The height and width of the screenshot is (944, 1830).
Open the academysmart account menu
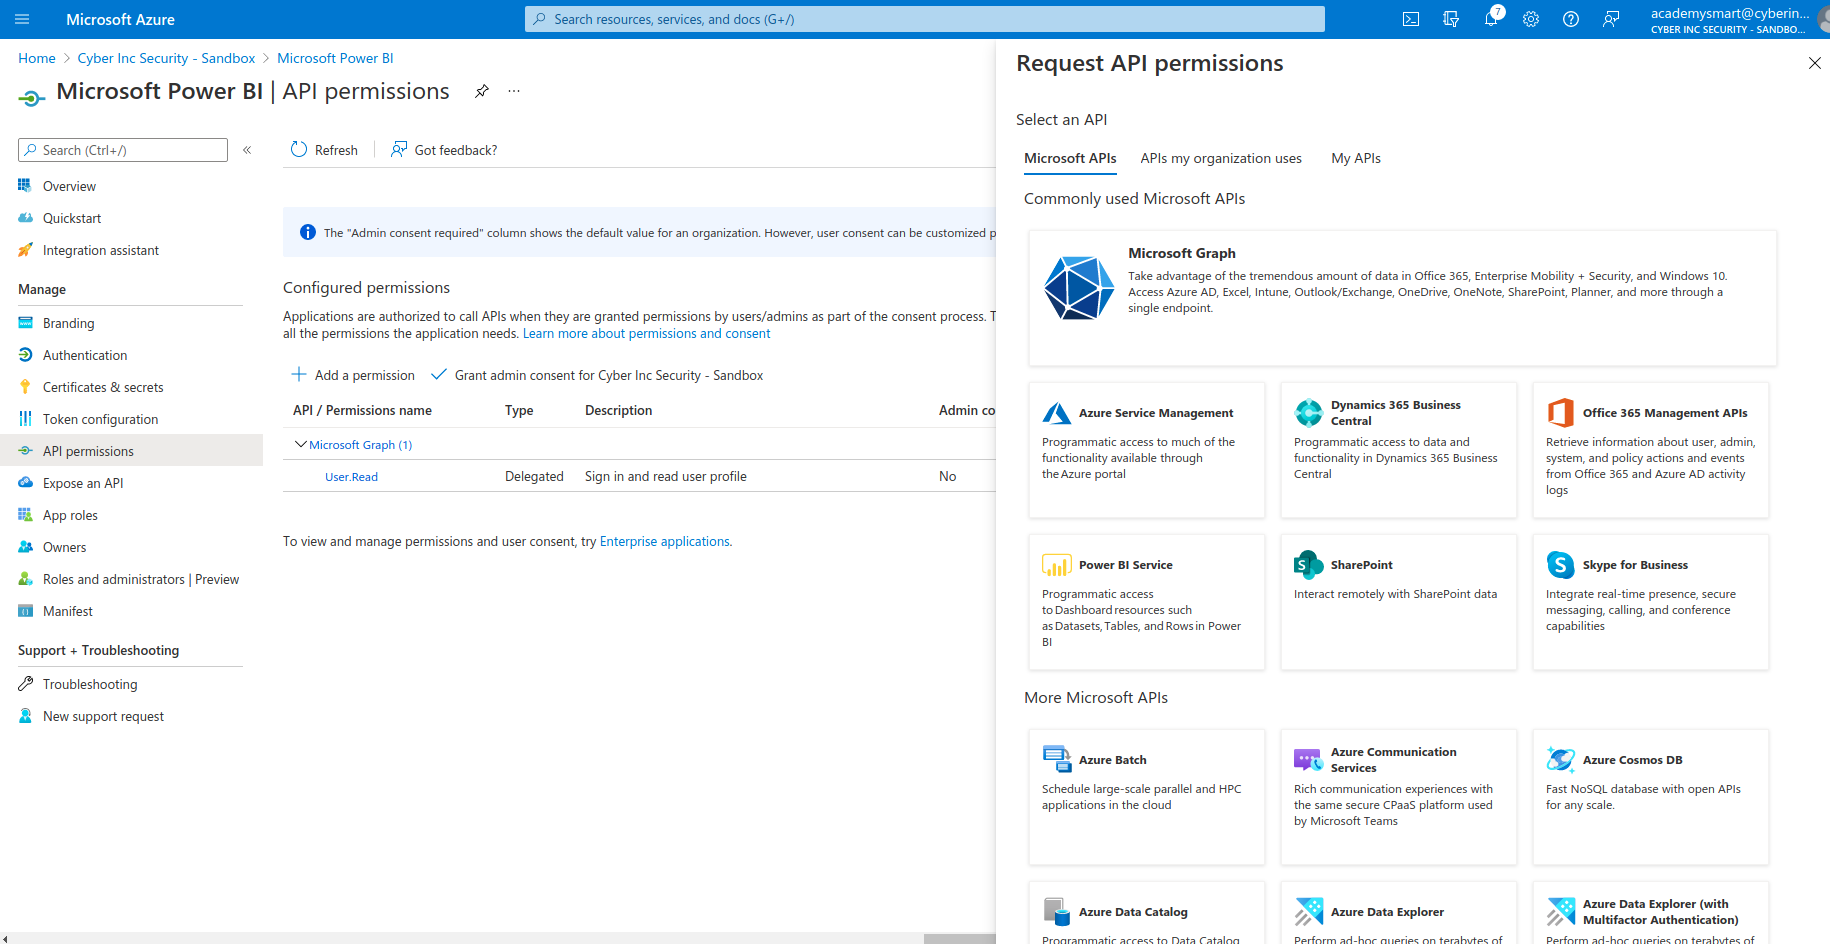pos(1738,19)
